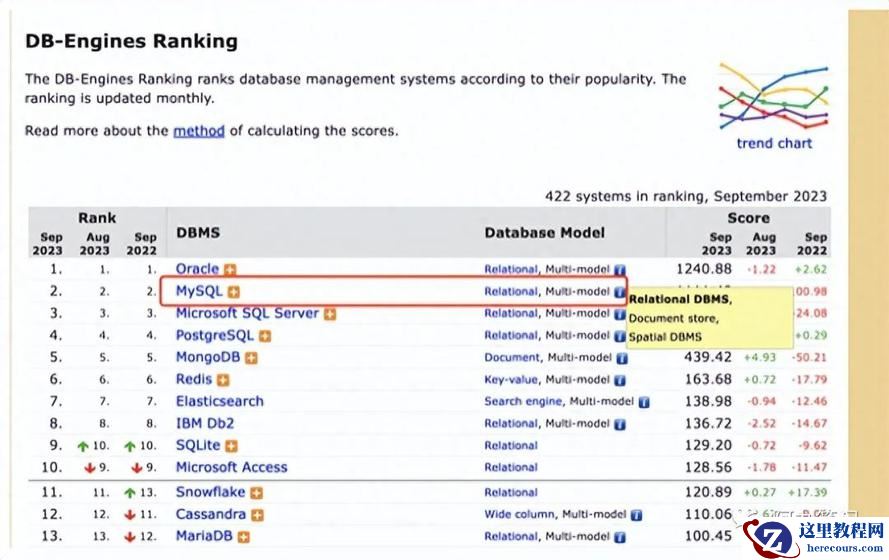Select the score value 439.42

(x=708, y=357)
